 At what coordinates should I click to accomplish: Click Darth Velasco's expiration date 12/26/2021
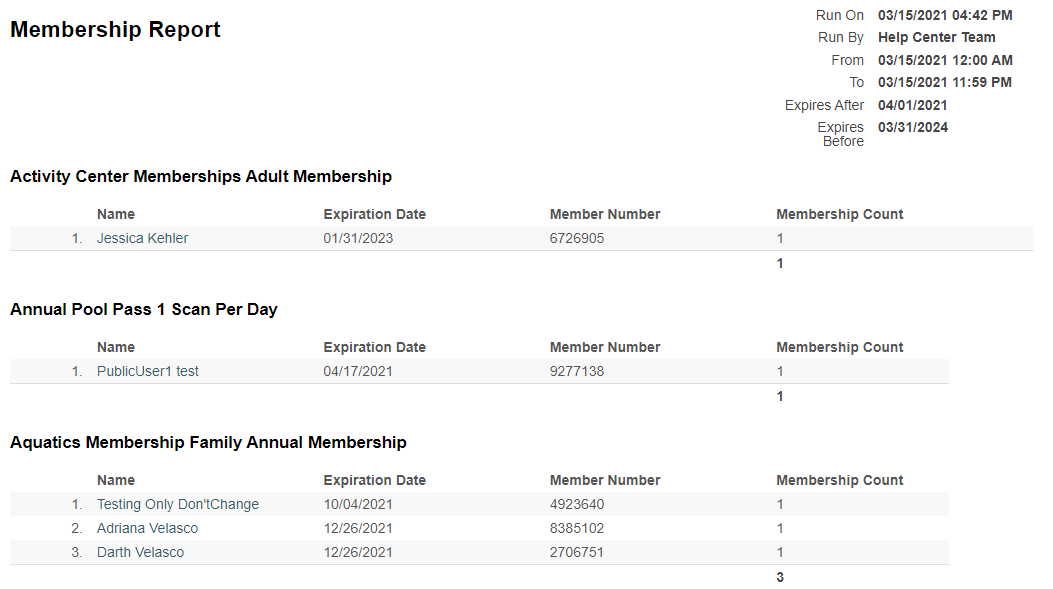click(358, 553)
